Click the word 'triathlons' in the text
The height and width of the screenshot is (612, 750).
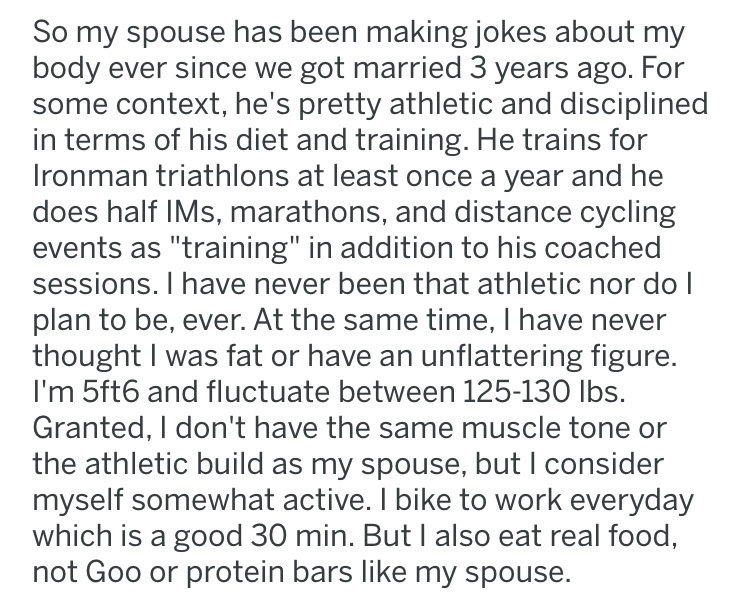click(x=222, y=175)
